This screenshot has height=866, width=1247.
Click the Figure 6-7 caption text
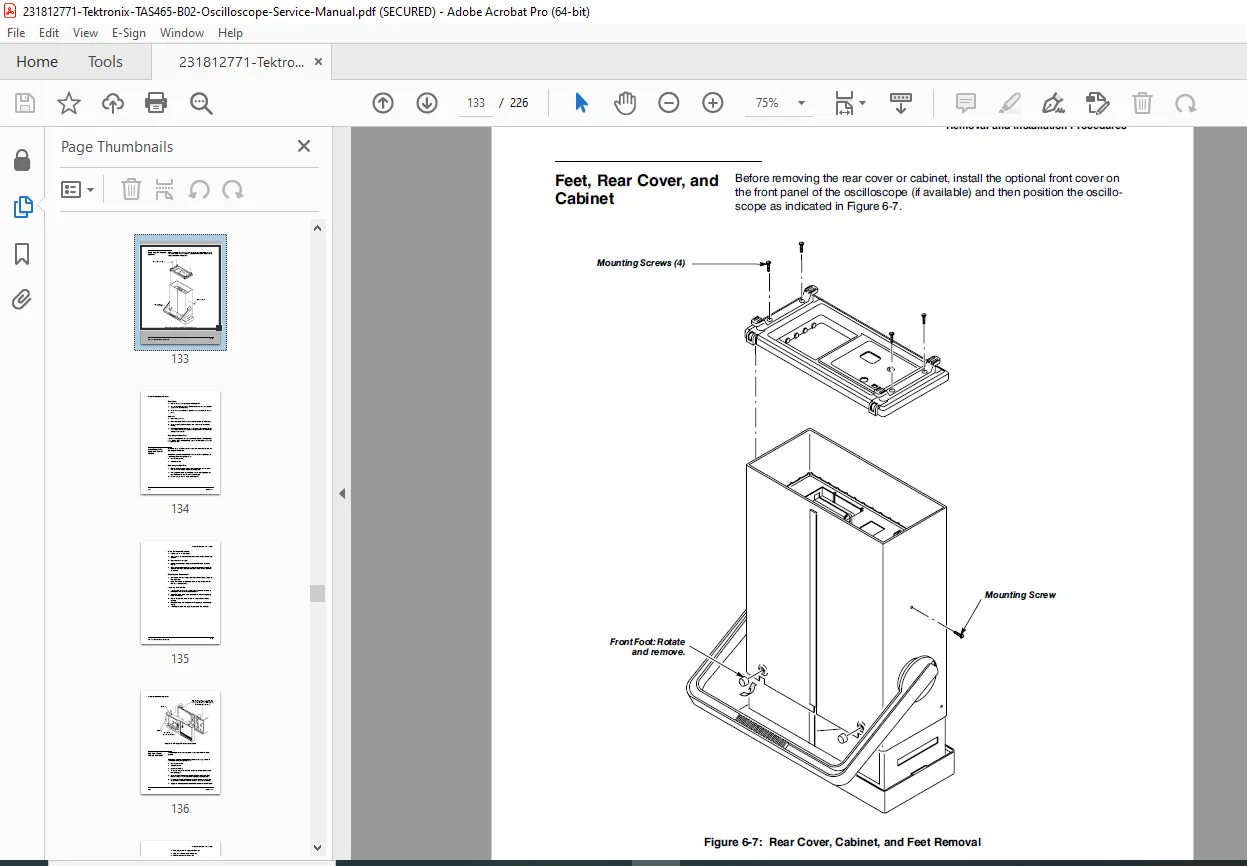coord(842,842)
